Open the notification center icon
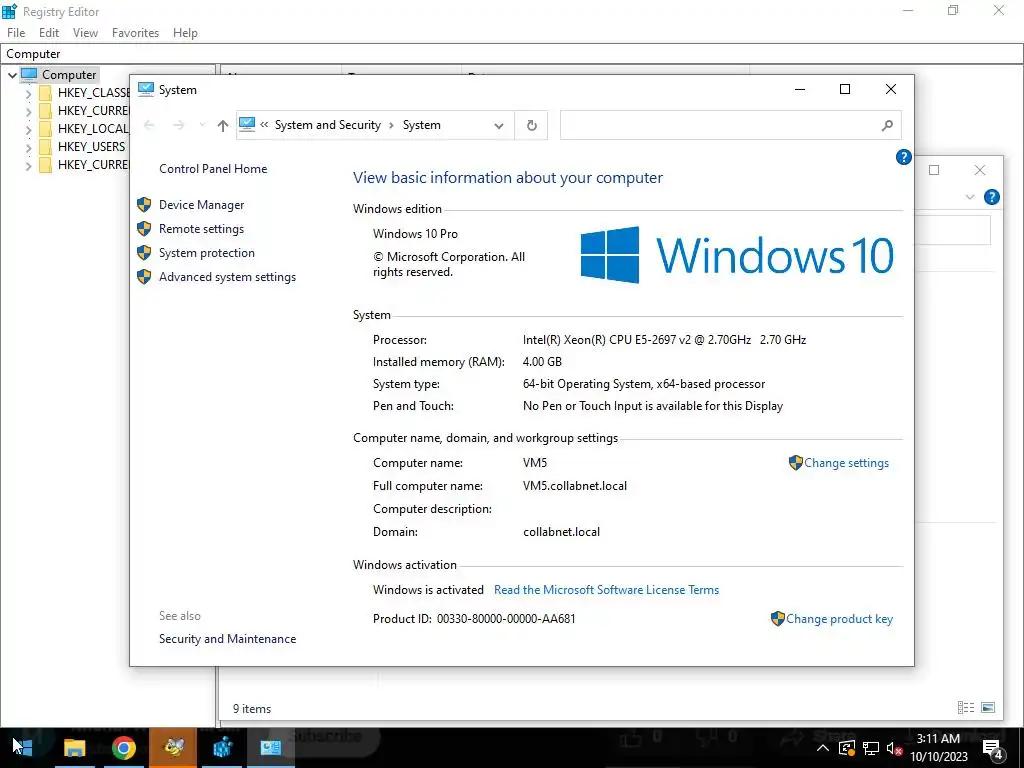 [993, 748]
